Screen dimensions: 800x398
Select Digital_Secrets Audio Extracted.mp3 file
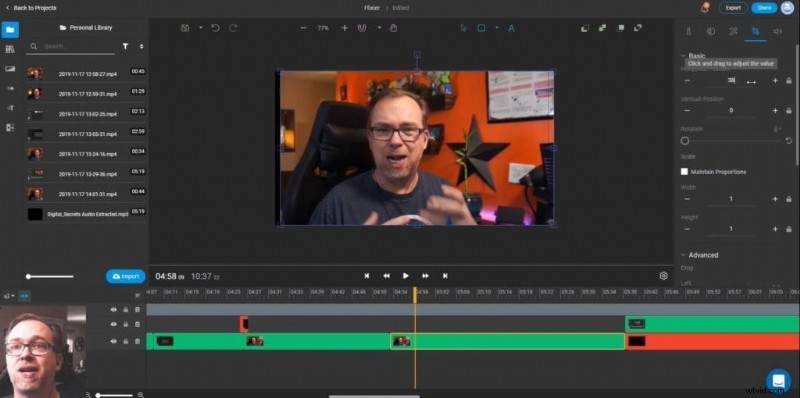coord(87,214)
